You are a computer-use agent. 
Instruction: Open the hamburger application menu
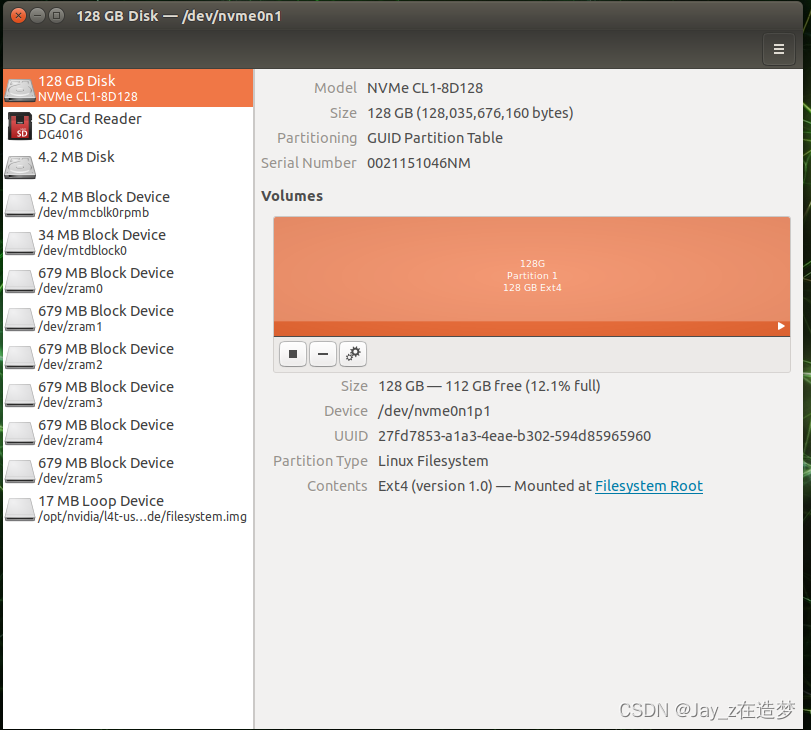pyautogui.click(x=778, y=49)
